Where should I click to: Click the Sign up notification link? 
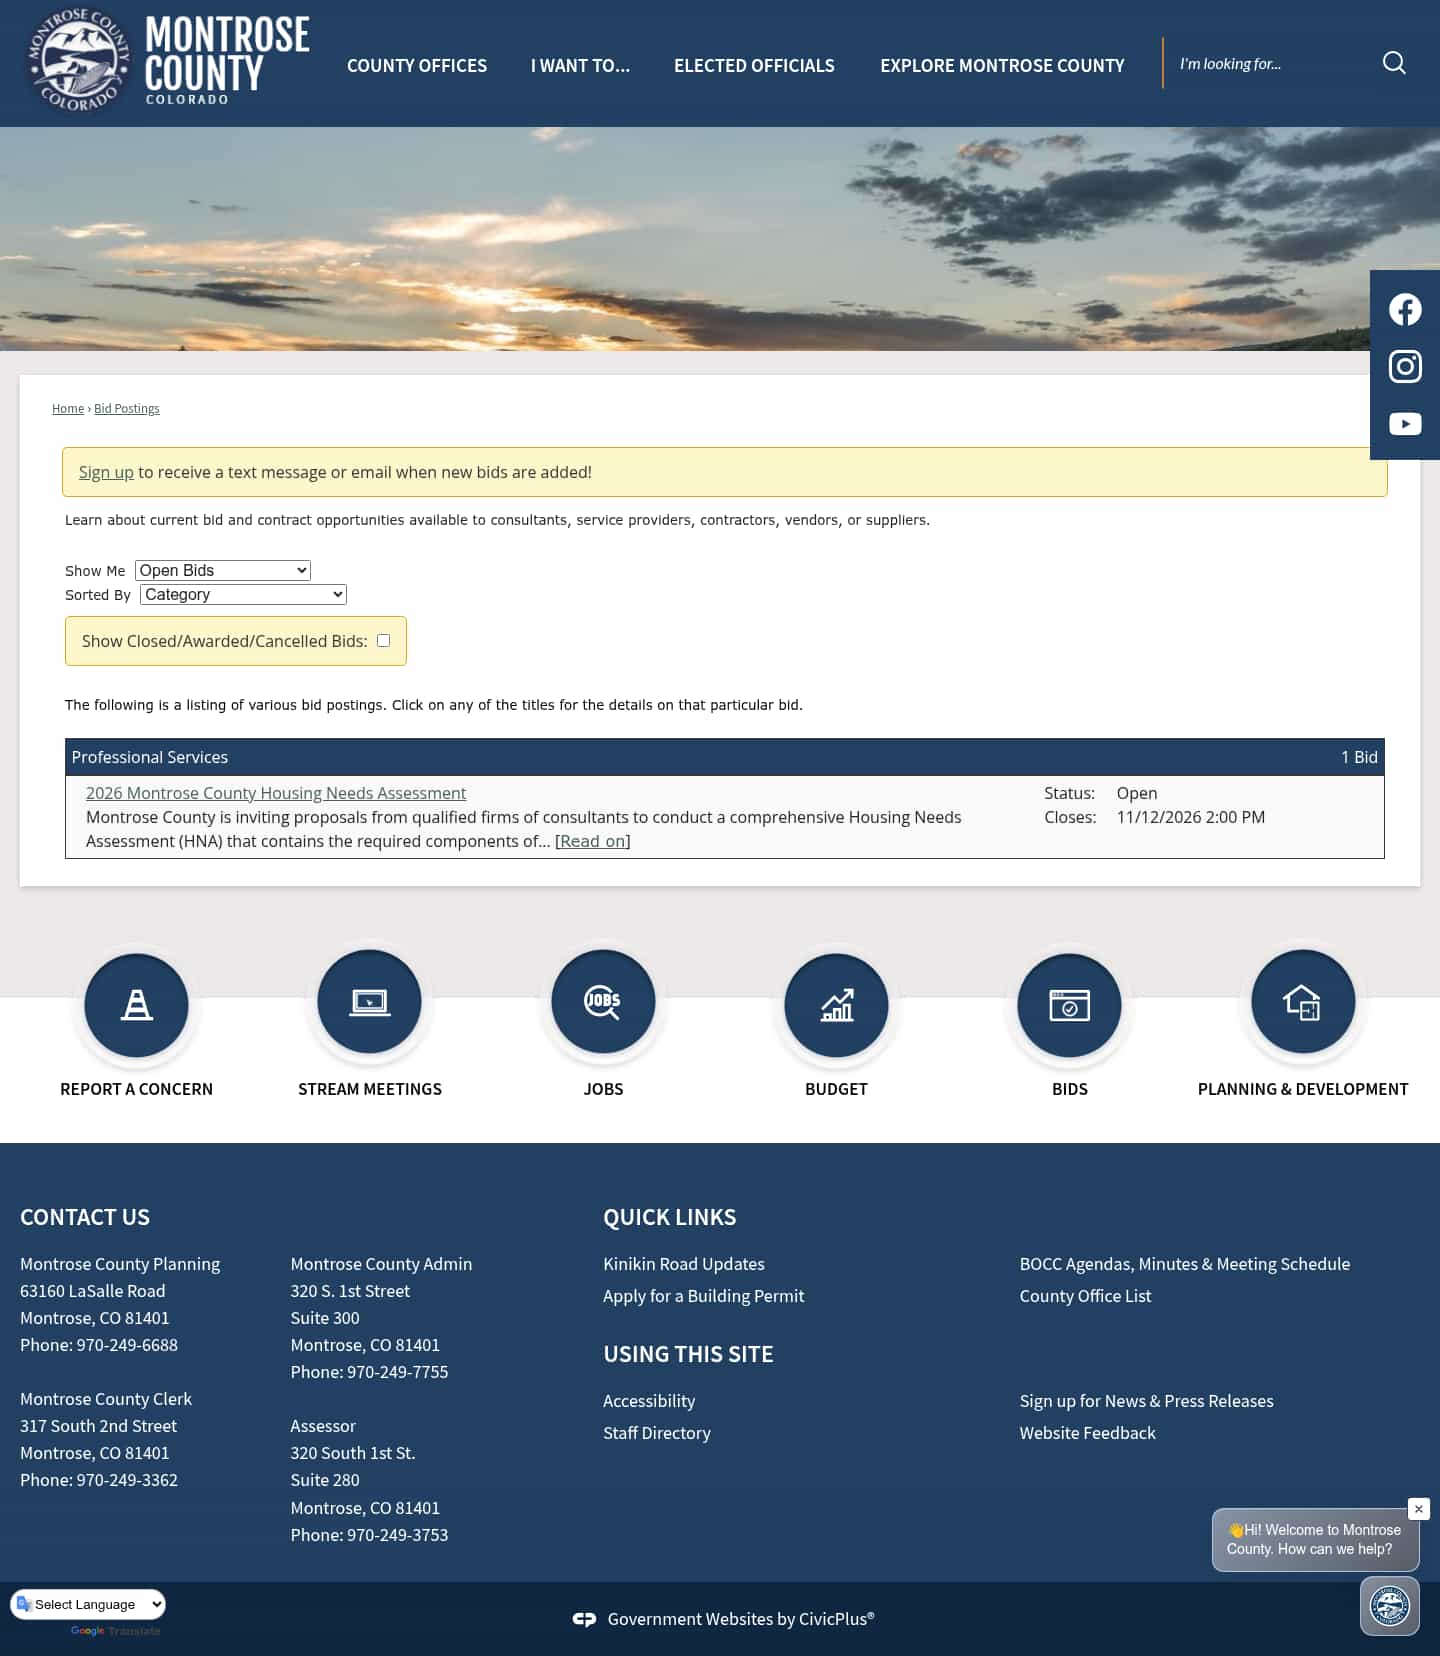(106, 472)
